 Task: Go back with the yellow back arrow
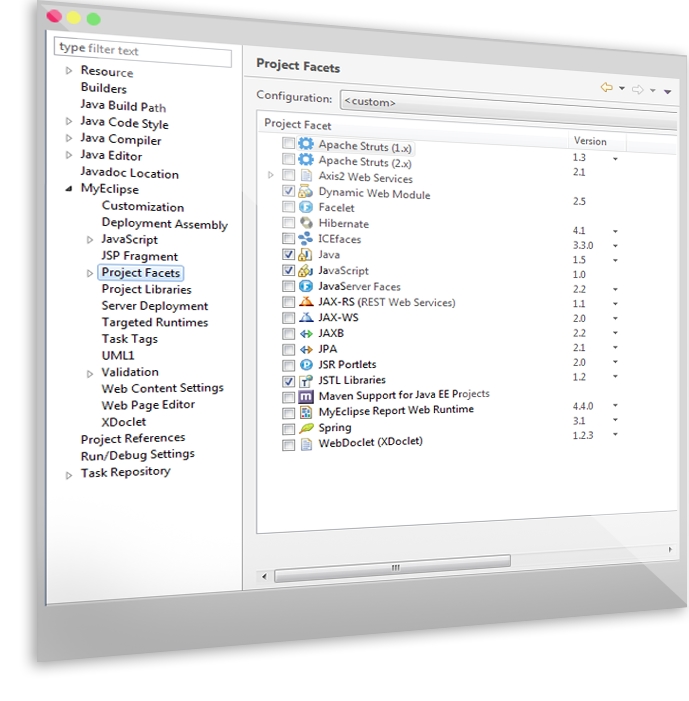pyautogui.click(x=606, y=87)
